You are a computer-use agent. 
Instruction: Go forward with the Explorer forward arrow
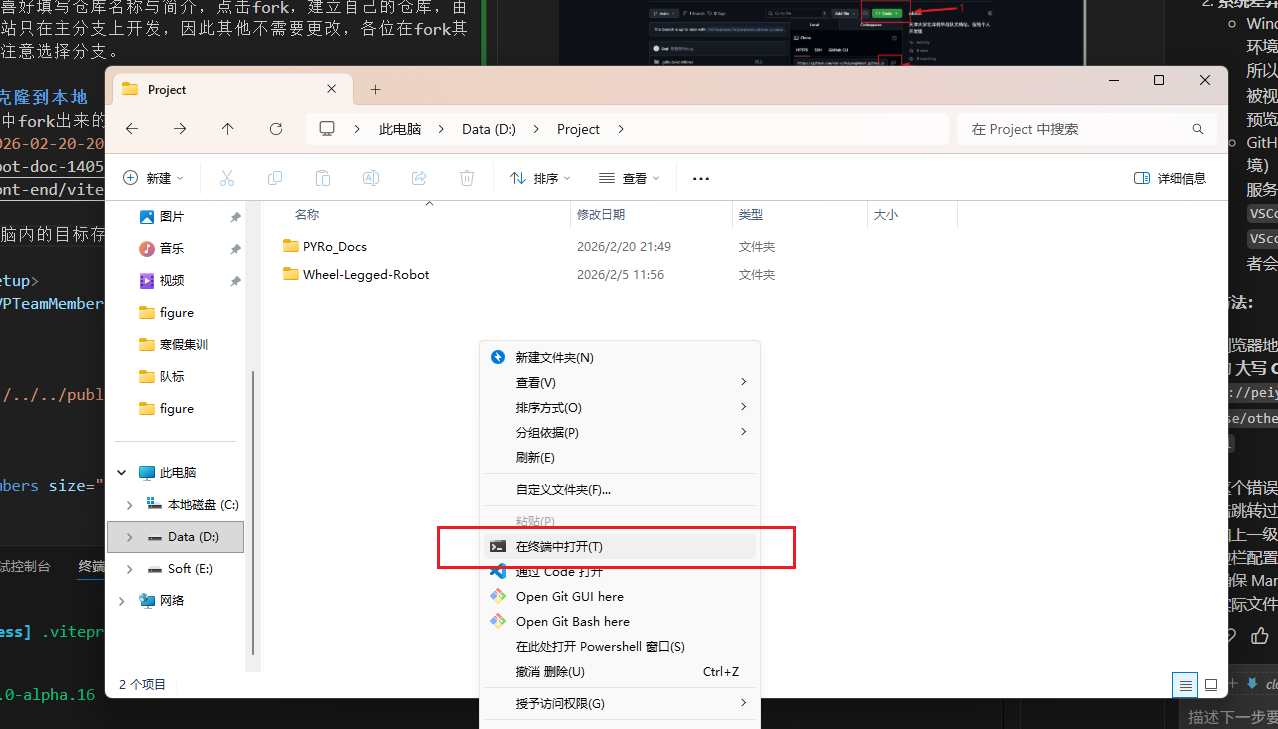click(180, 129)
